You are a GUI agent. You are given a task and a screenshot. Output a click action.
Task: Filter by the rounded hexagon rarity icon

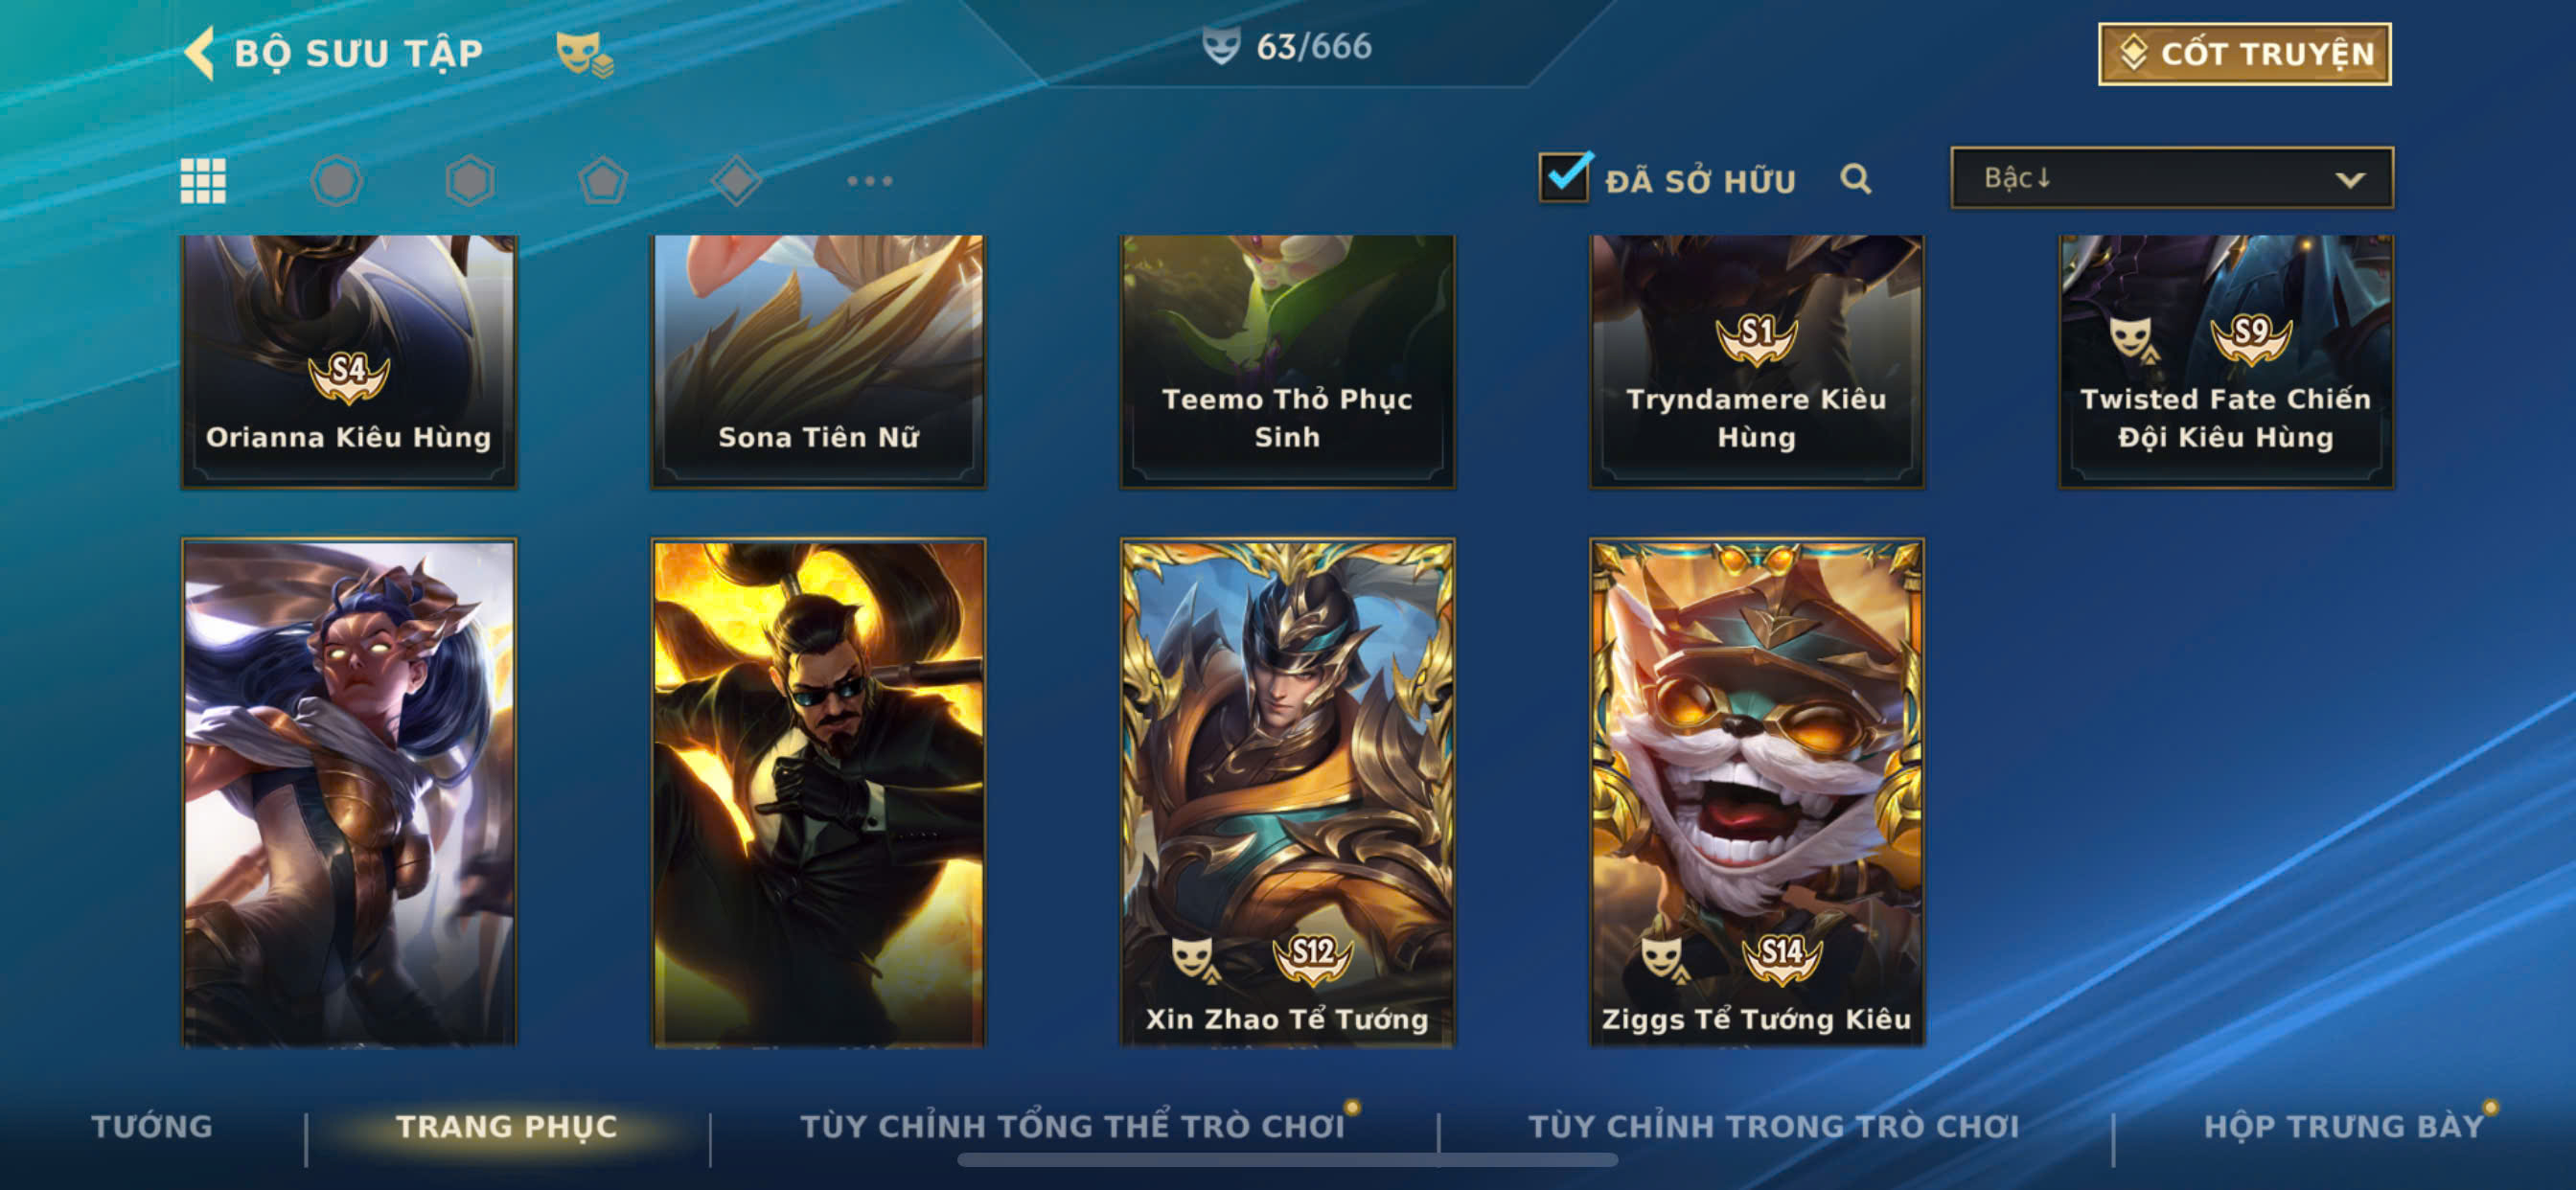point(336,181)
